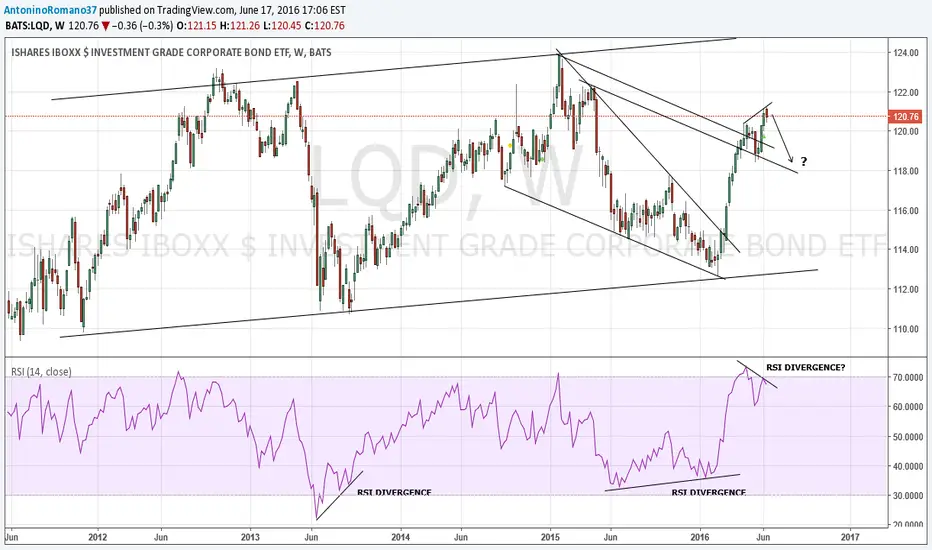Click the red down-triangle change indicator
The height and width of the screenshot is (550, 932).
click(105, 26)
